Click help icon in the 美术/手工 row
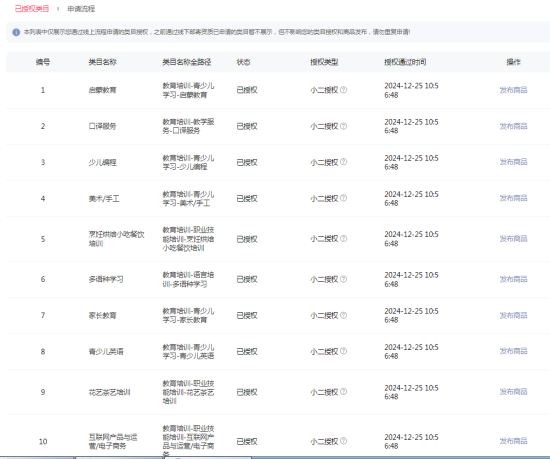This screenshot has width=550, height=459. click(x=344, y=198)
